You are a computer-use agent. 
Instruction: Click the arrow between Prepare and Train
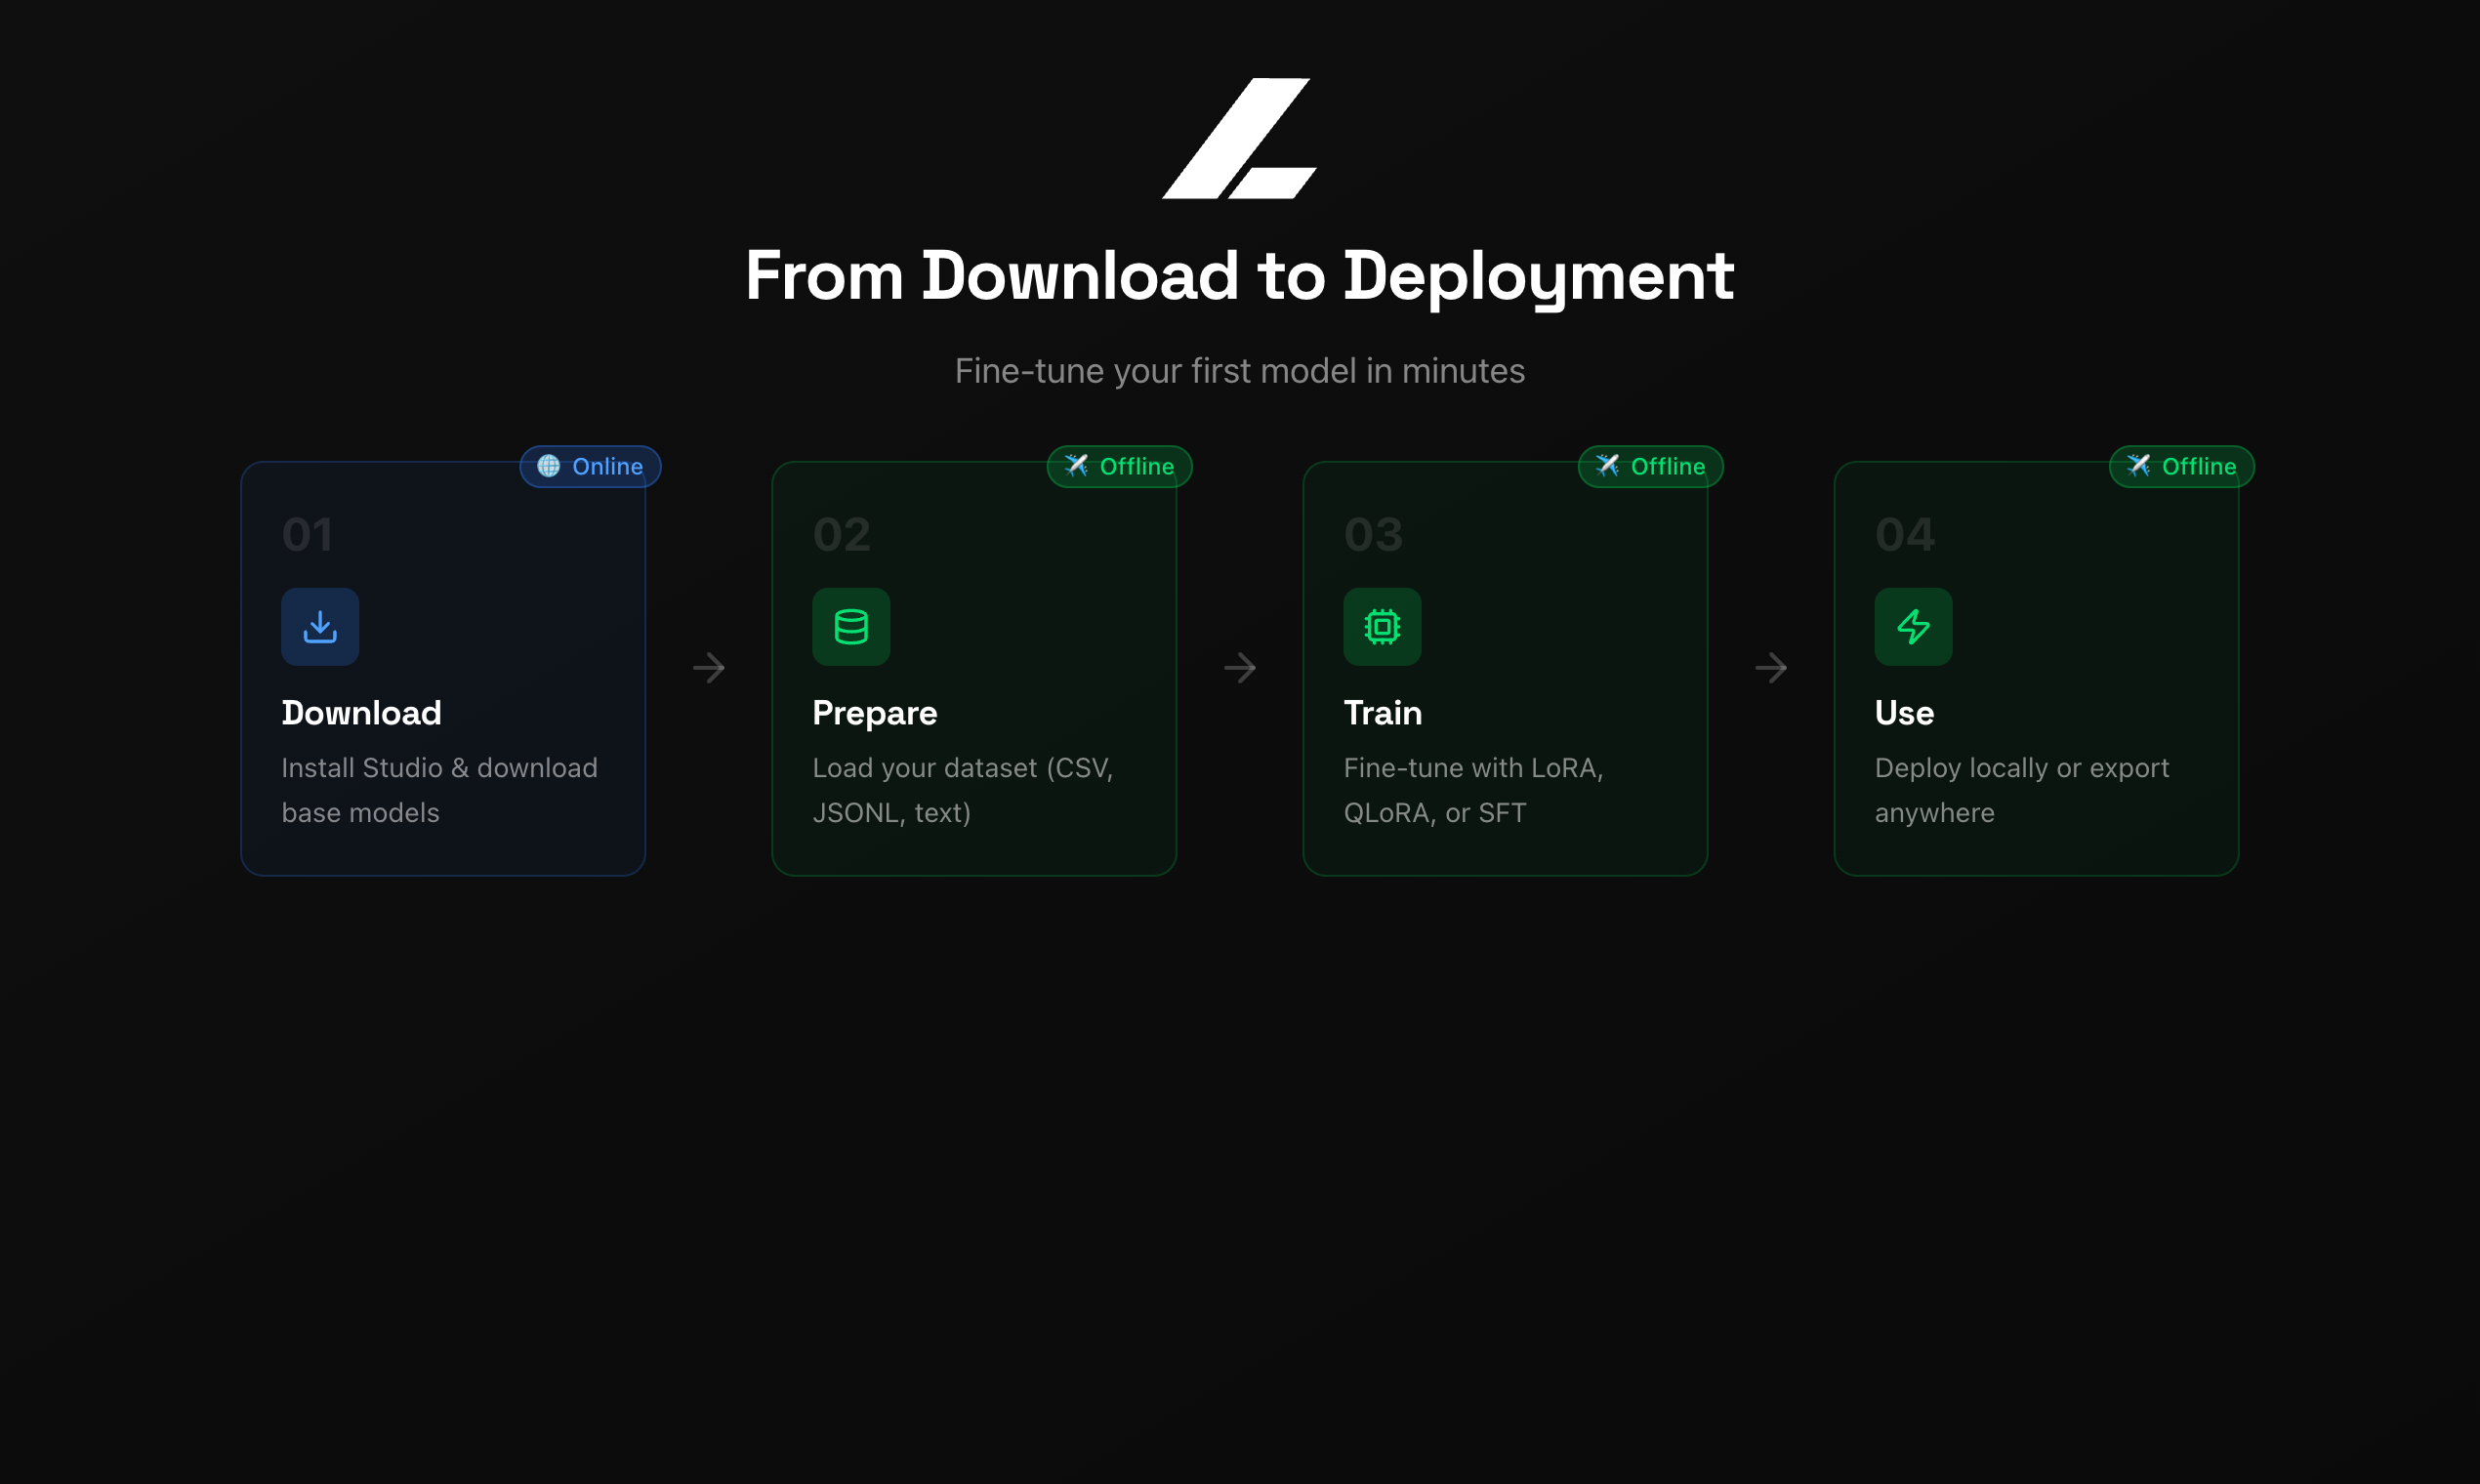pyautogui.click(x=1240, y=668)
